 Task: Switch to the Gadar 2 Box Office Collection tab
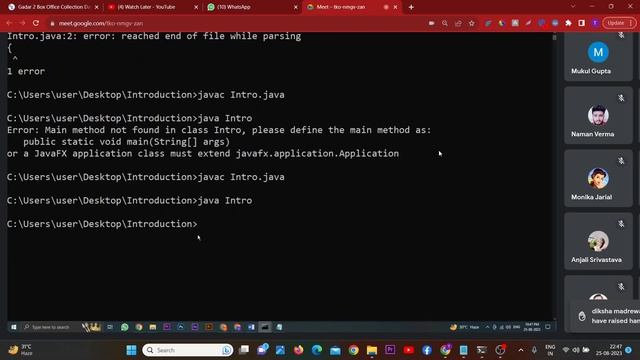pos(53,7)
